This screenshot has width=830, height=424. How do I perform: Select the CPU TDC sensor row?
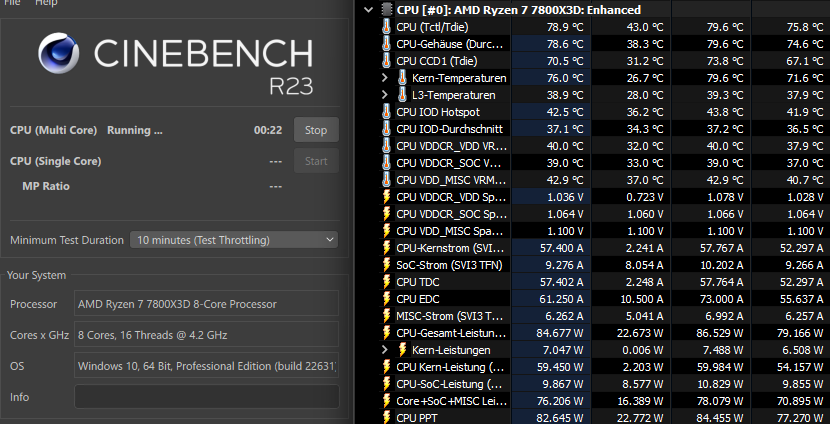[x=605, y=282]
